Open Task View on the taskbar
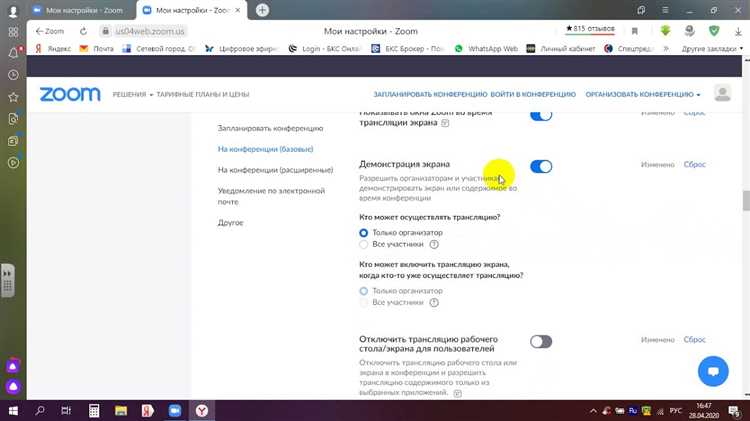This screenshot has width=750, height=421. coord(66,410)
